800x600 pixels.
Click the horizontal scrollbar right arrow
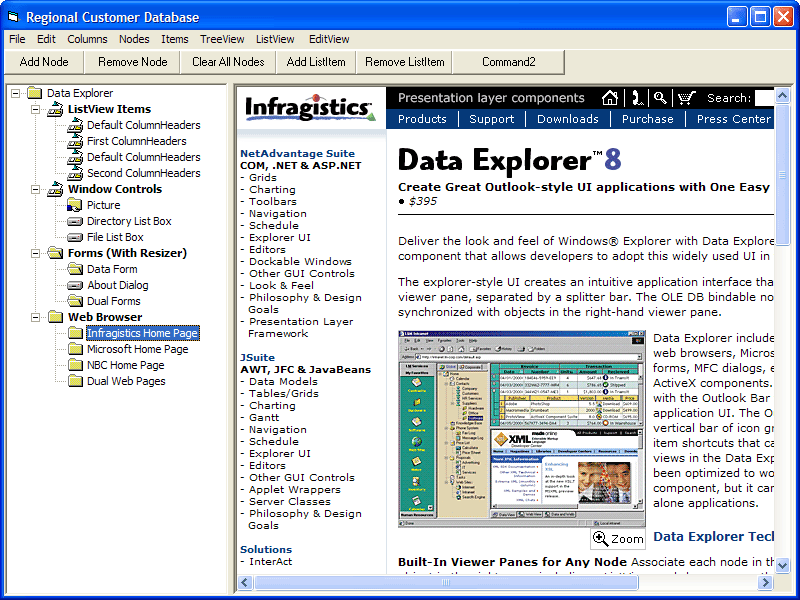[x=764, y=582]
